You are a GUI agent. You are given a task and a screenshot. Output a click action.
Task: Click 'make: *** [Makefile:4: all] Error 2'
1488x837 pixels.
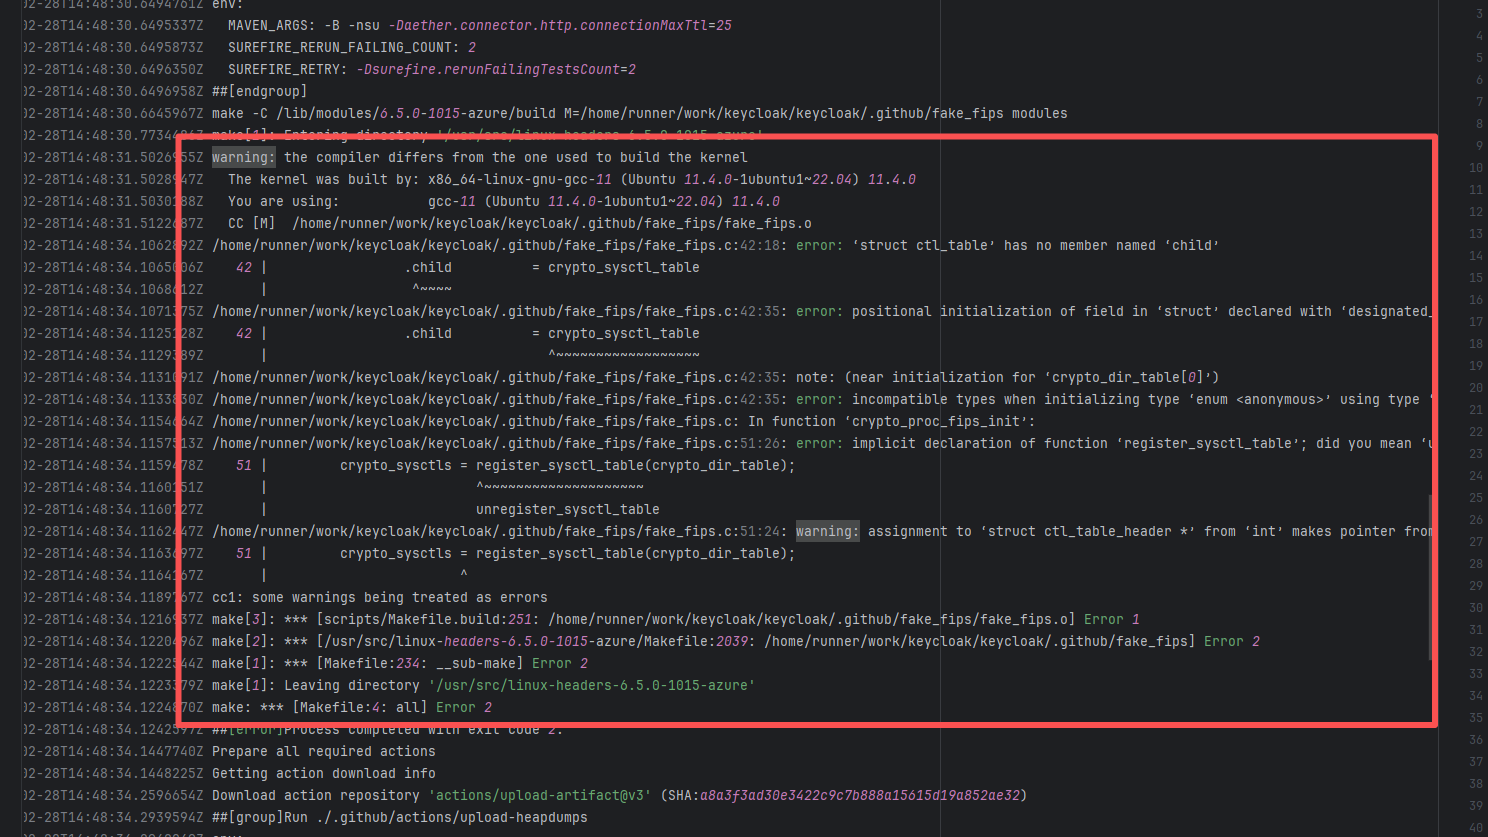point(351,707)
